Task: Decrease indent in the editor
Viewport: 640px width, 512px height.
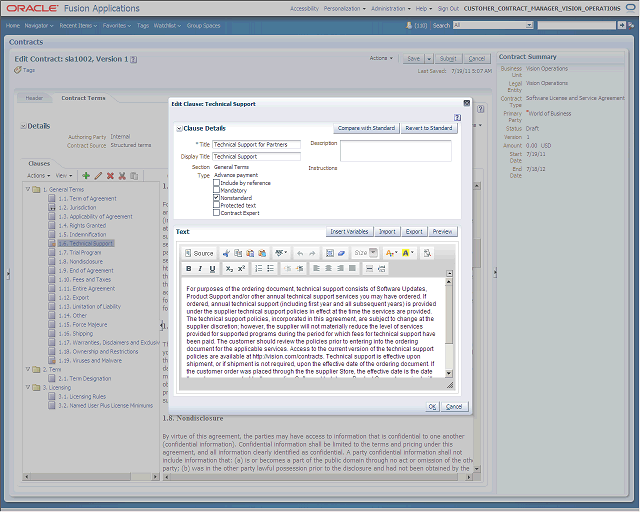Action: pyautogui.click(x=287, y=269)
